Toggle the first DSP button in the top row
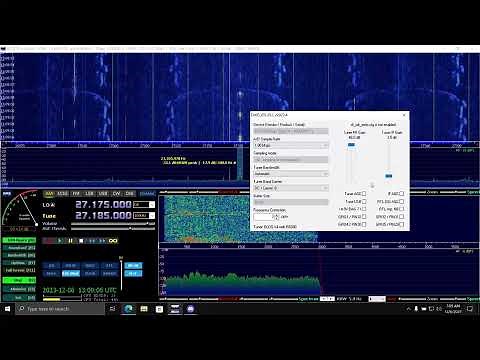 tap(52, 266)
